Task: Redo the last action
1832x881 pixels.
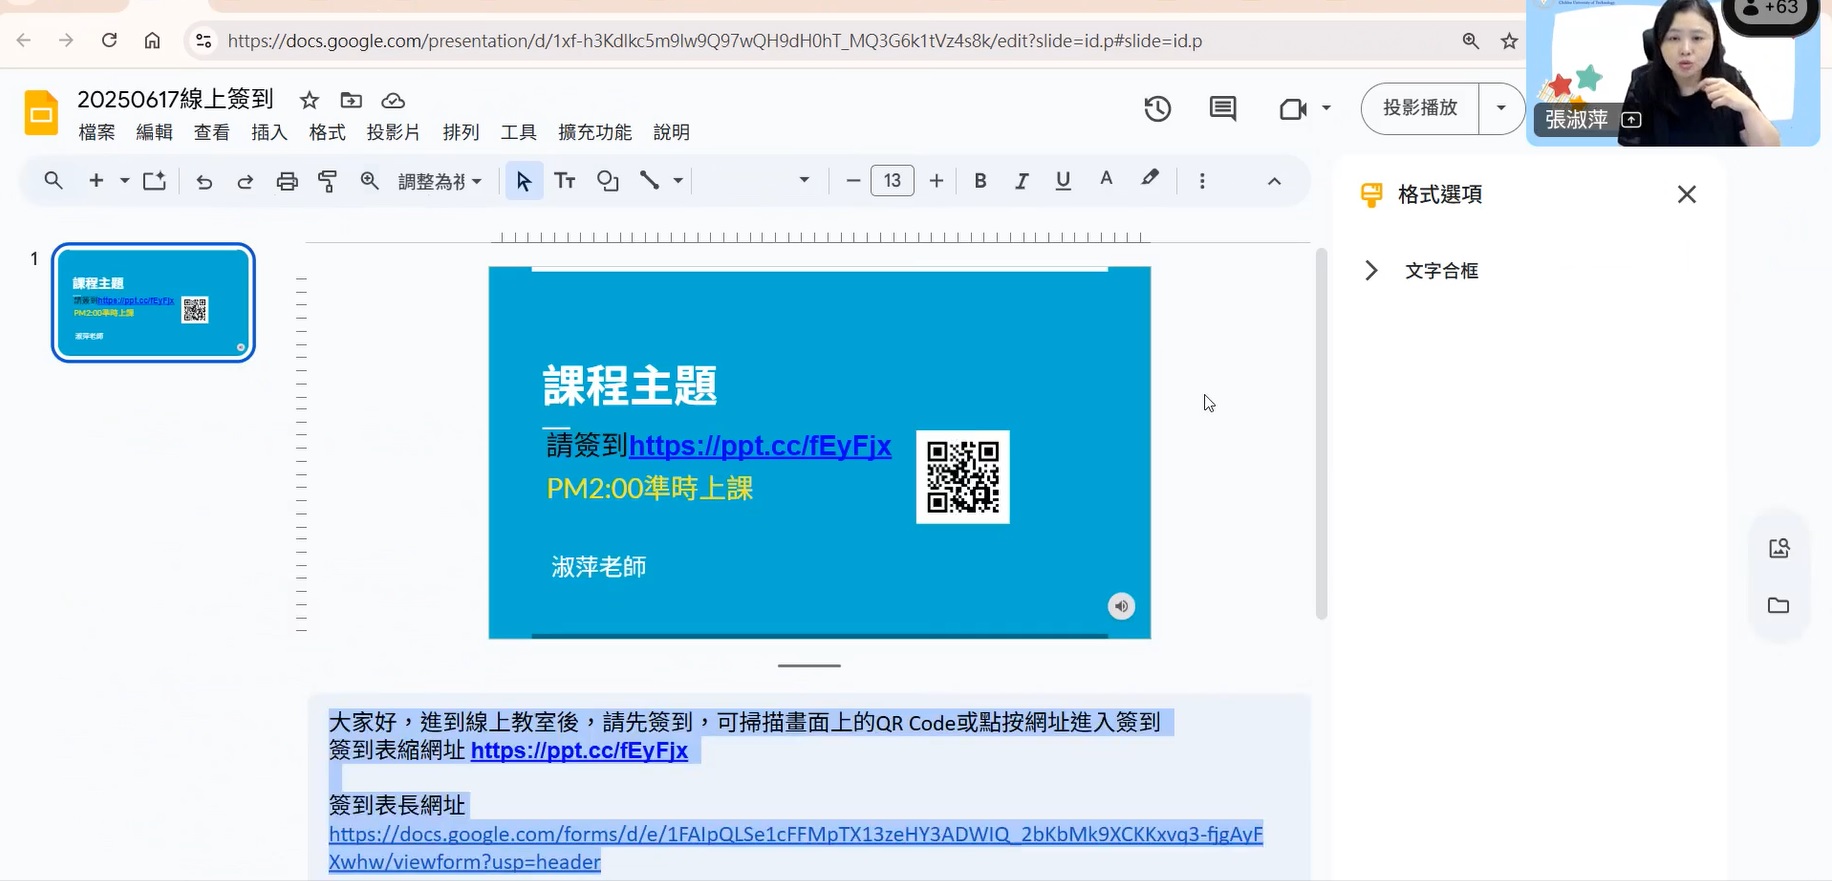Action: pos(245,181)
